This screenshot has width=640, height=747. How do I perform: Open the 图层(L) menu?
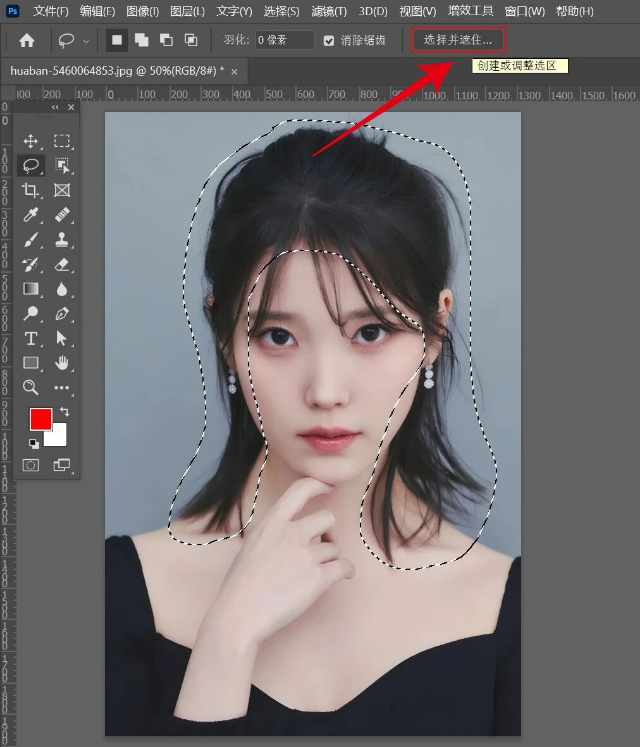(187, 11)
